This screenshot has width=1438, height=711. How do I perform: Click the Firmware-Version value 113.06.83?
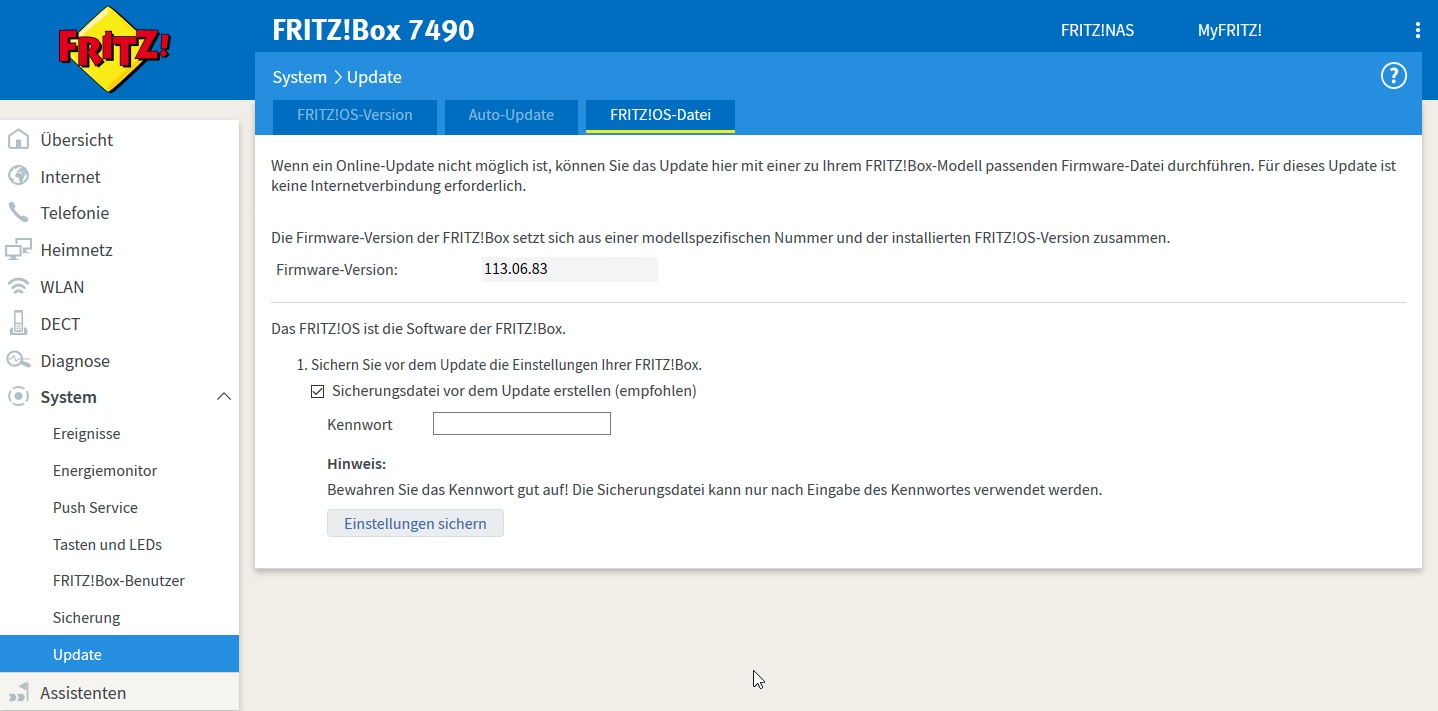tap(569, 269)
